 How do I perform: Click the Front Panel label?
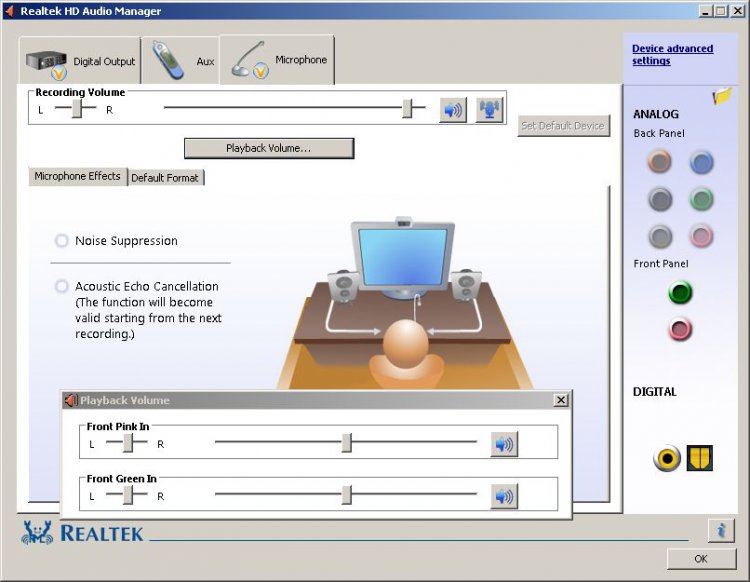point(661,264)
